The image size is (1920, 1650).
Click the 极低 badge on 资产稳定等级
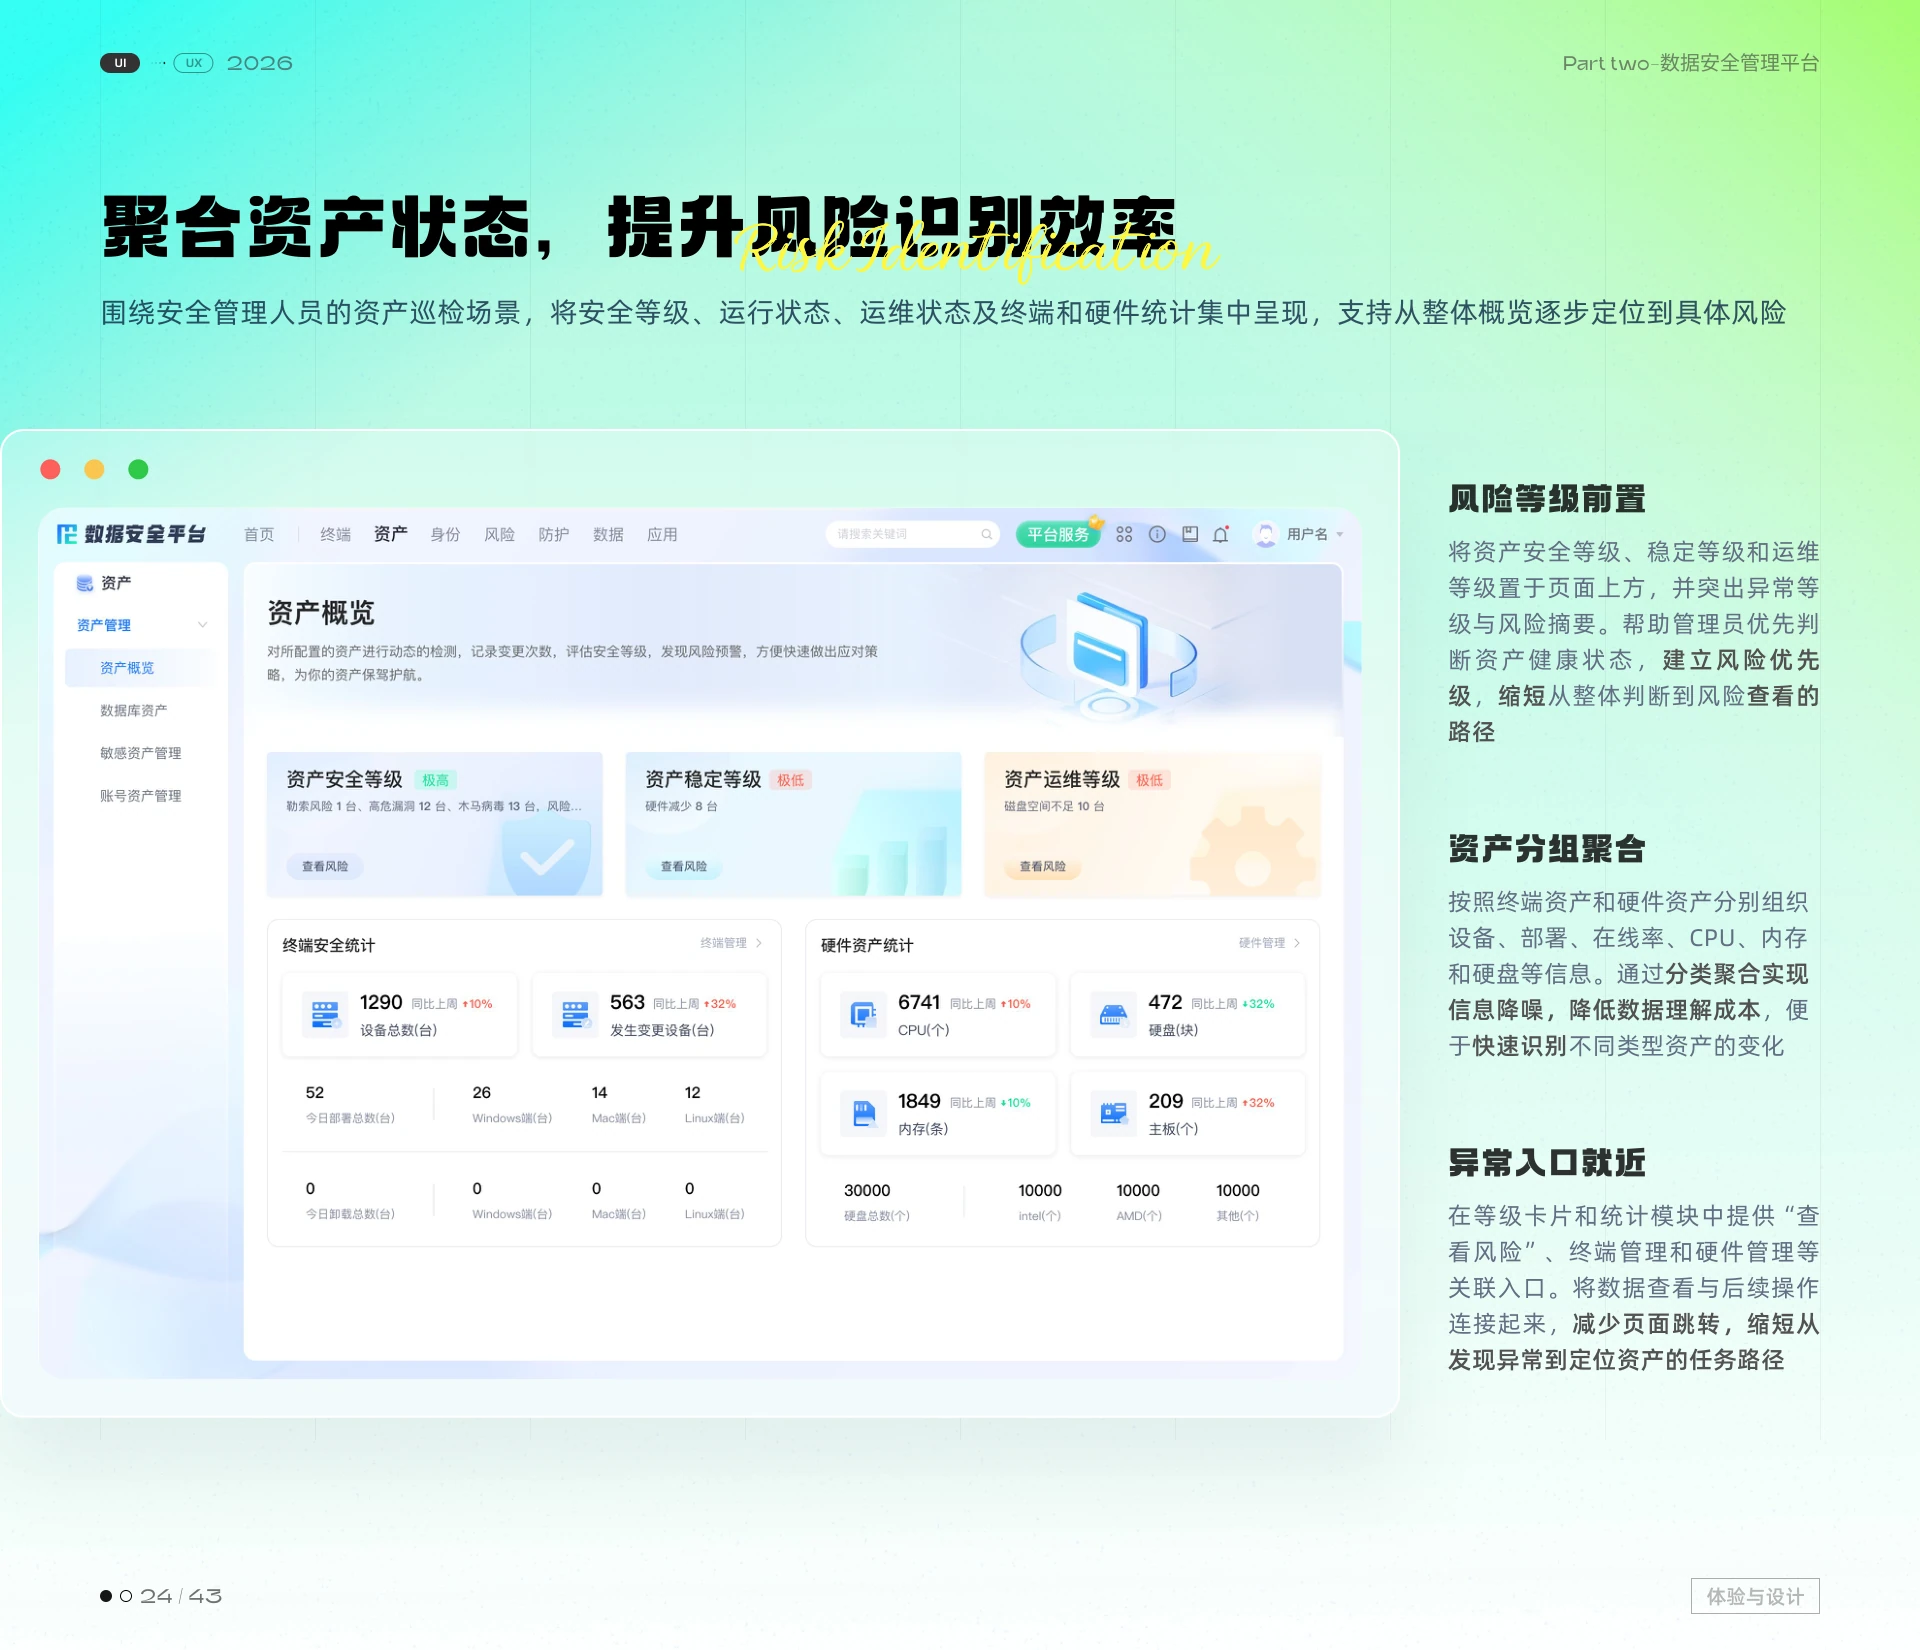click(790, 780)
